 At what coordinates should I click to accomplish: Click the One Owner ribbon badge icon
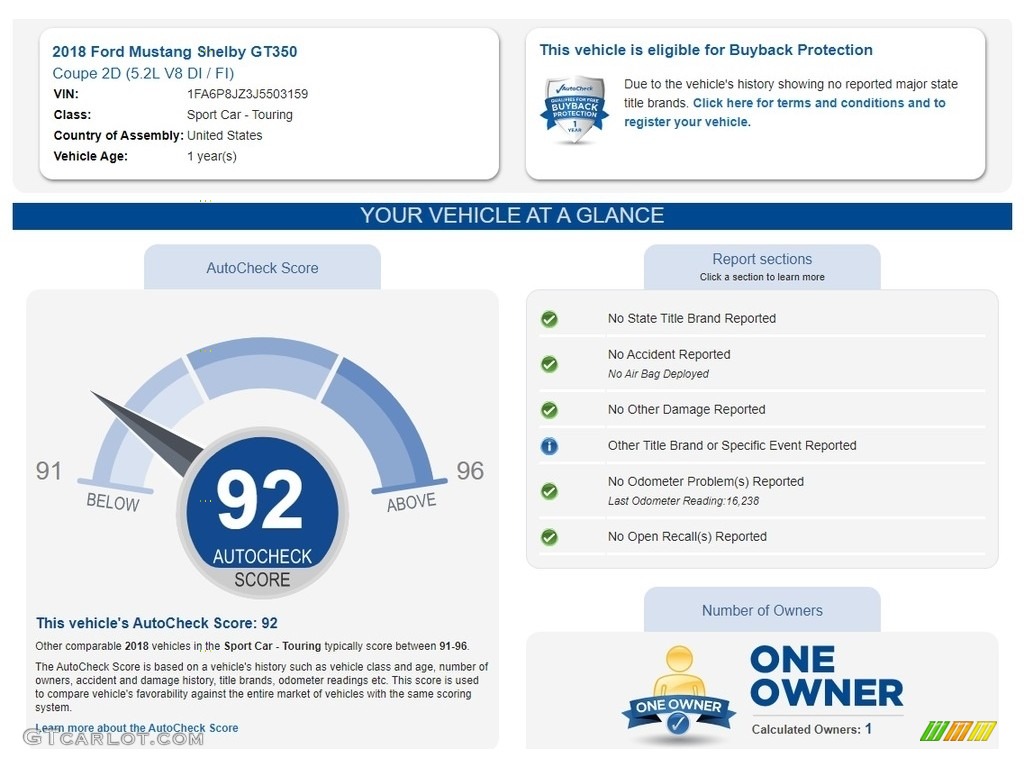pyautogui.click(x=679, y=694)
